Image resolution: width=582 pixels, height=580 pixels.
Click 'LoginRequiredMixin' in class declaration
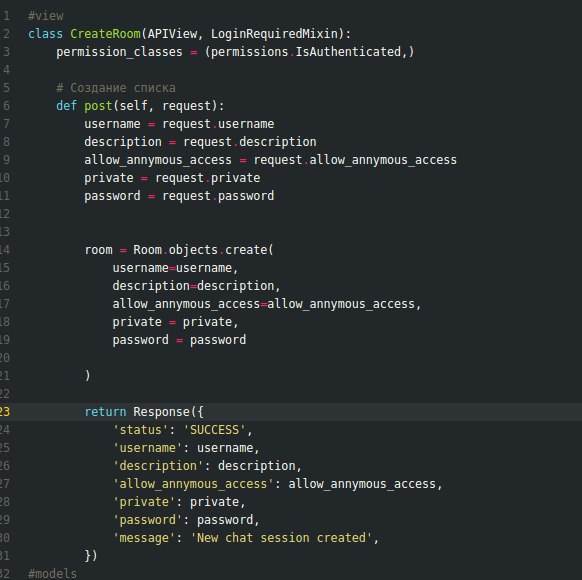pyautogui.click(x=274, y=34)
